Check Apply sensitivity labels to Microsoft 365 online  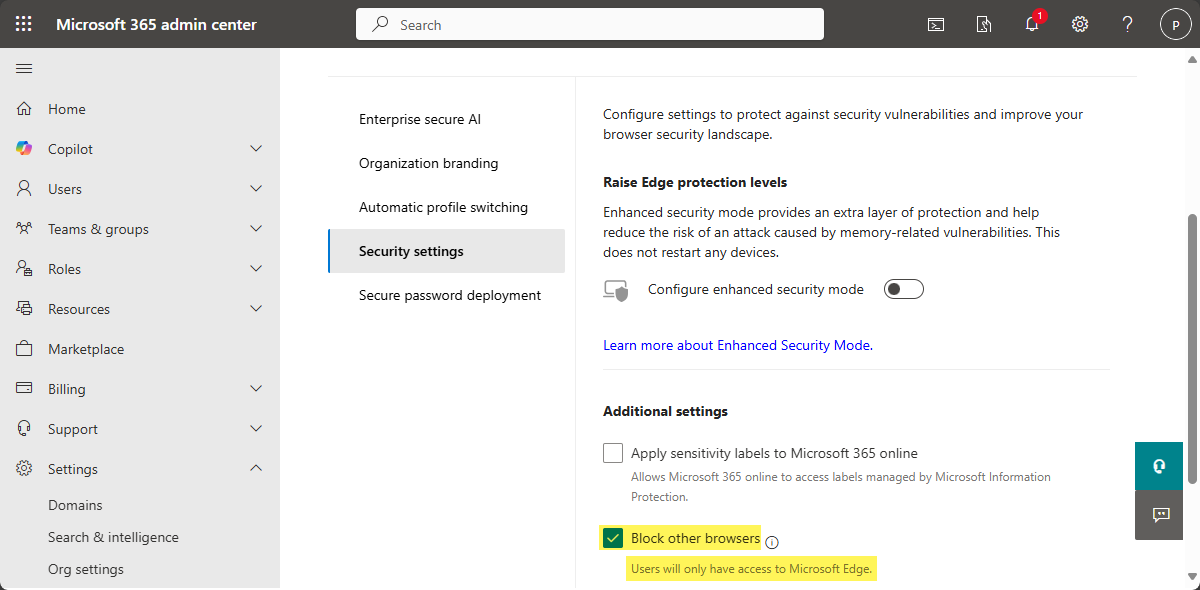click(613, 453)
